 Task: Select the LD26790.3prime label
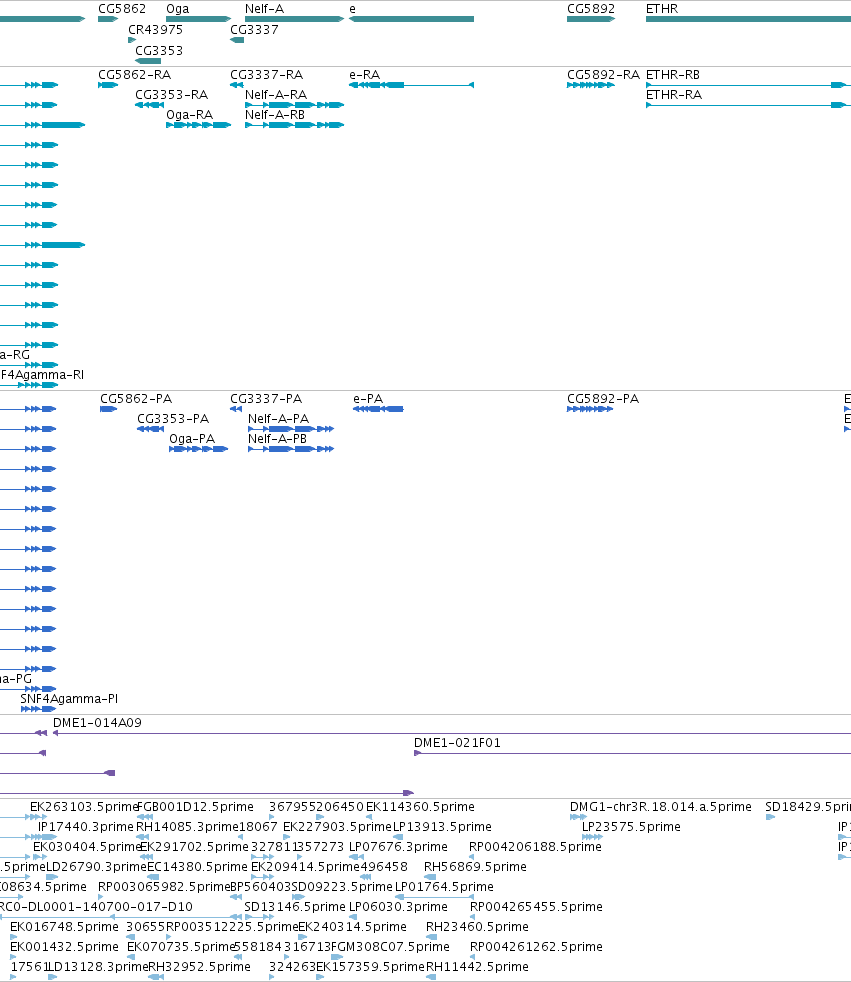[x=96, y=867]
